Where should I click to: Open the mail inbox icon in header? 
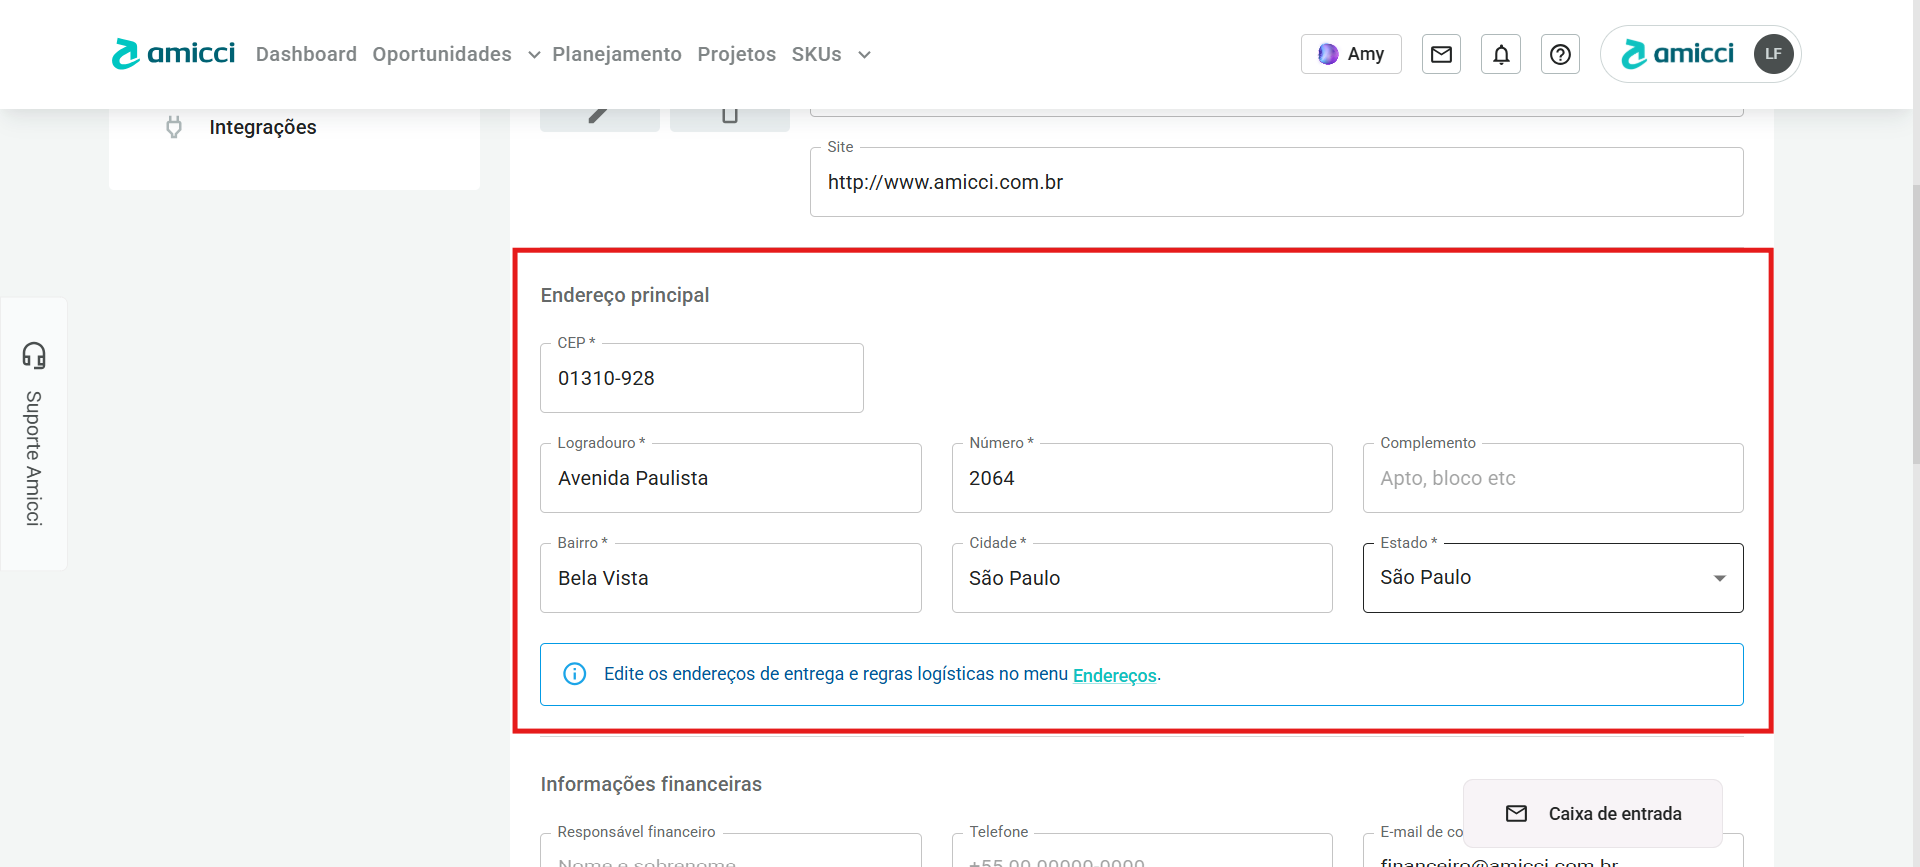1441,54
